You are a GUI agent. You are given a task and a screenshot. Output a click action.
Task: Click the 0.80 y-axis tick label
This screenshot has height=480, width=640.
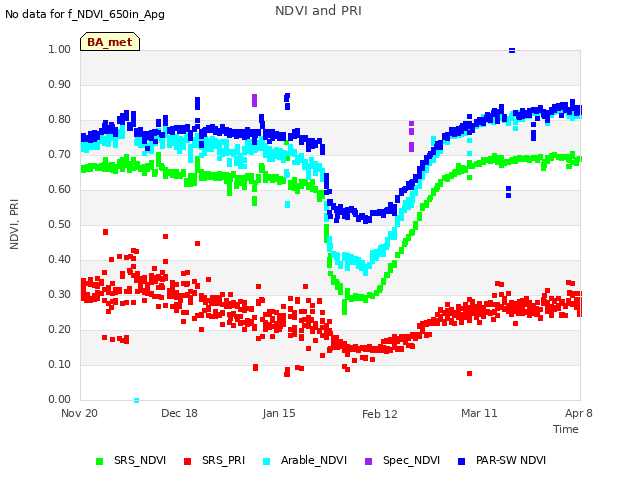point(60,120)
